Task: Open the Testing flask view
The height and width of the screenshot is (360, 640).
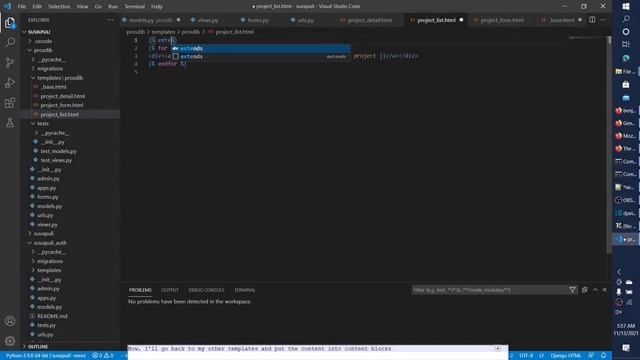Action: coord(10,122)
